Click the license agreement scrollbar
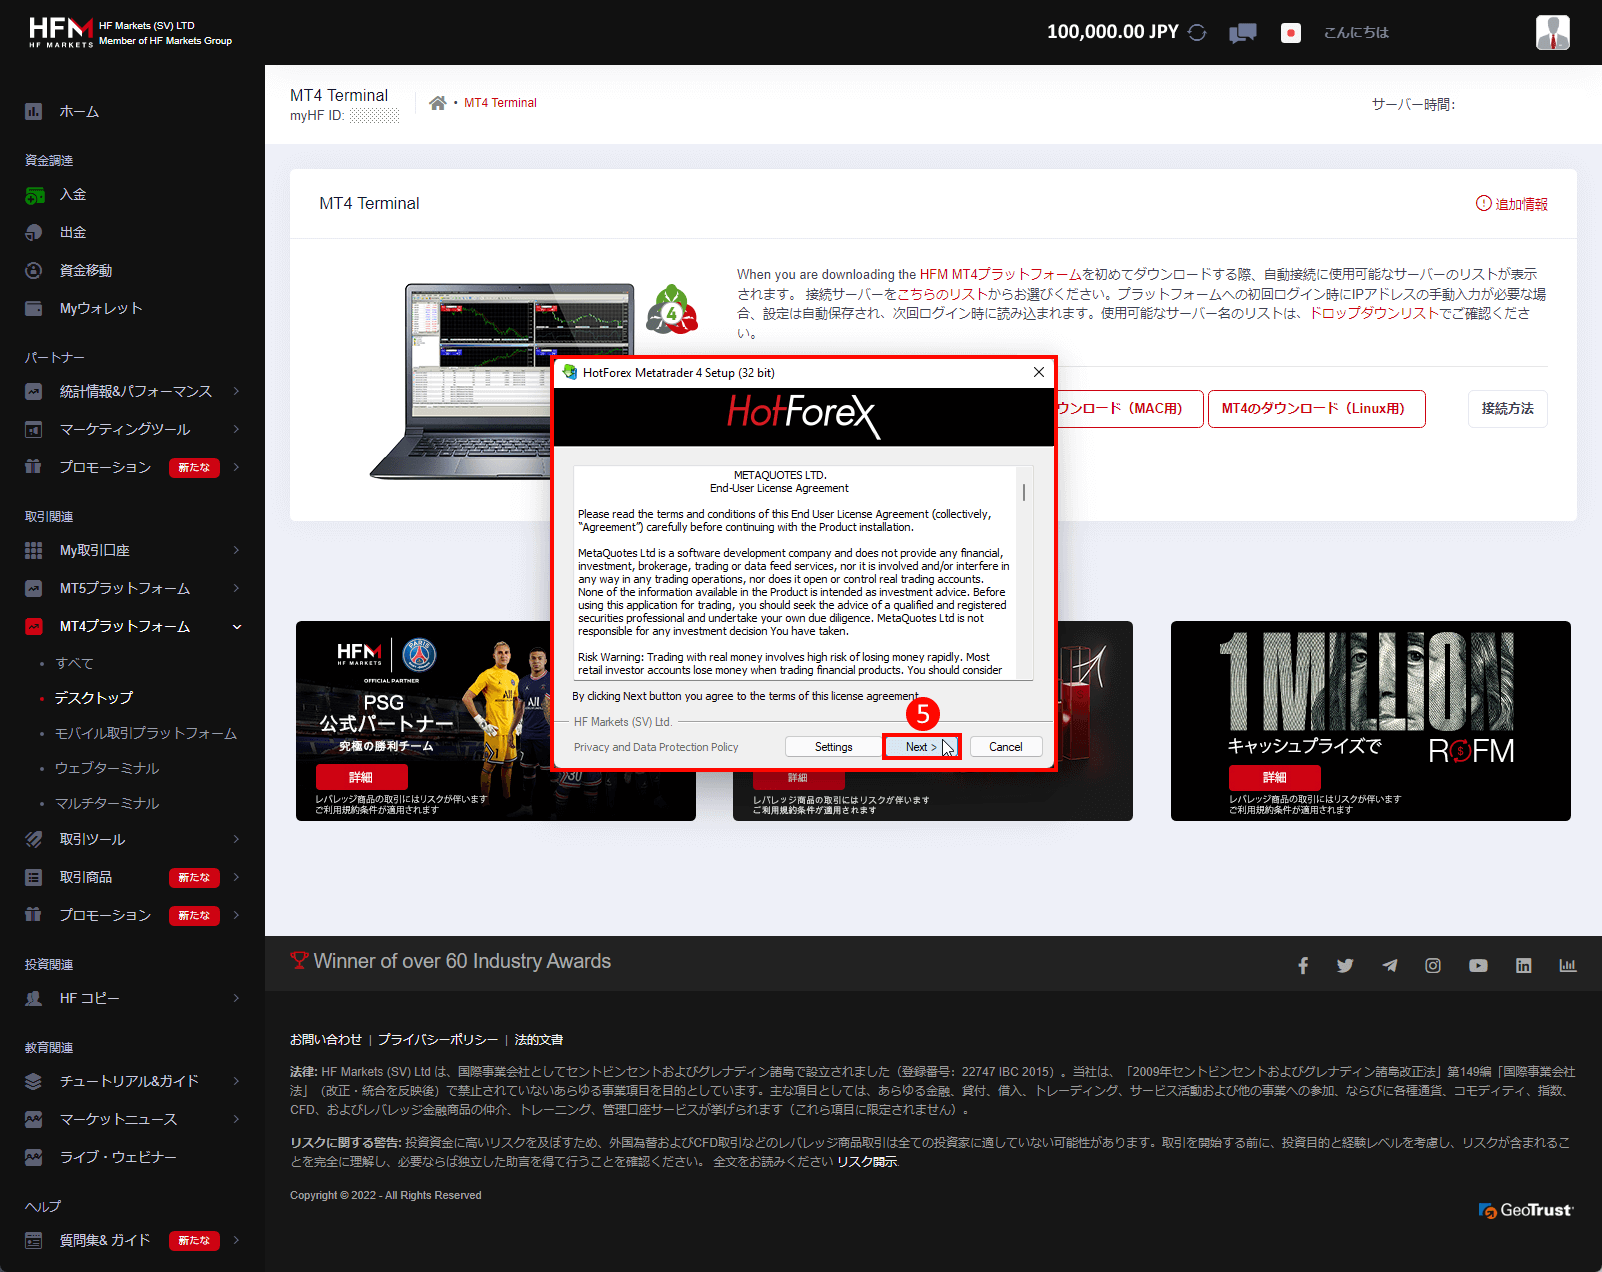 point(1024,490)
